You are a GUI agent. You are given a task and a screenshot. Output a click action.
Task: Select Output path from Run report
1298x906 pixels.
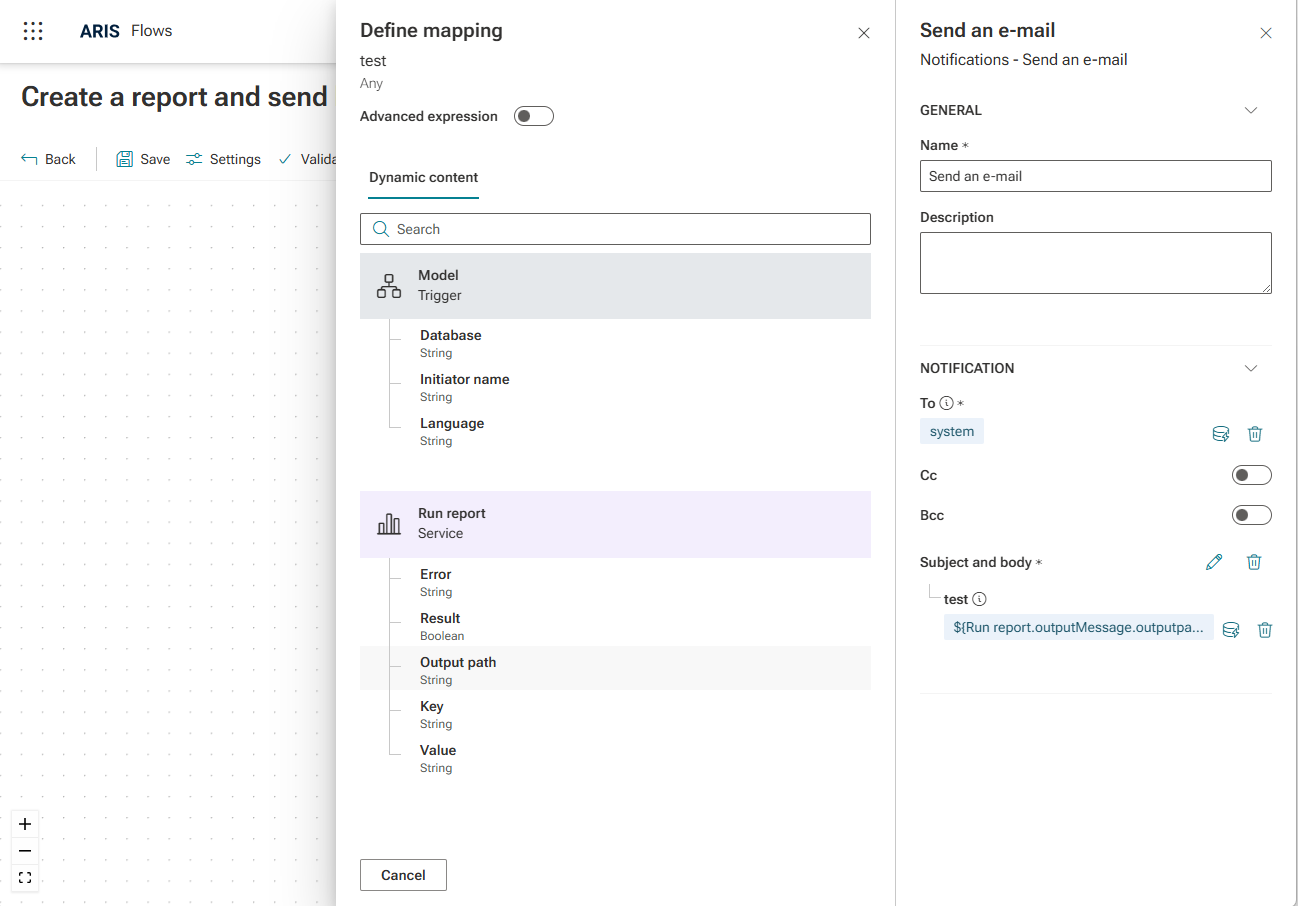click(458, 668)
